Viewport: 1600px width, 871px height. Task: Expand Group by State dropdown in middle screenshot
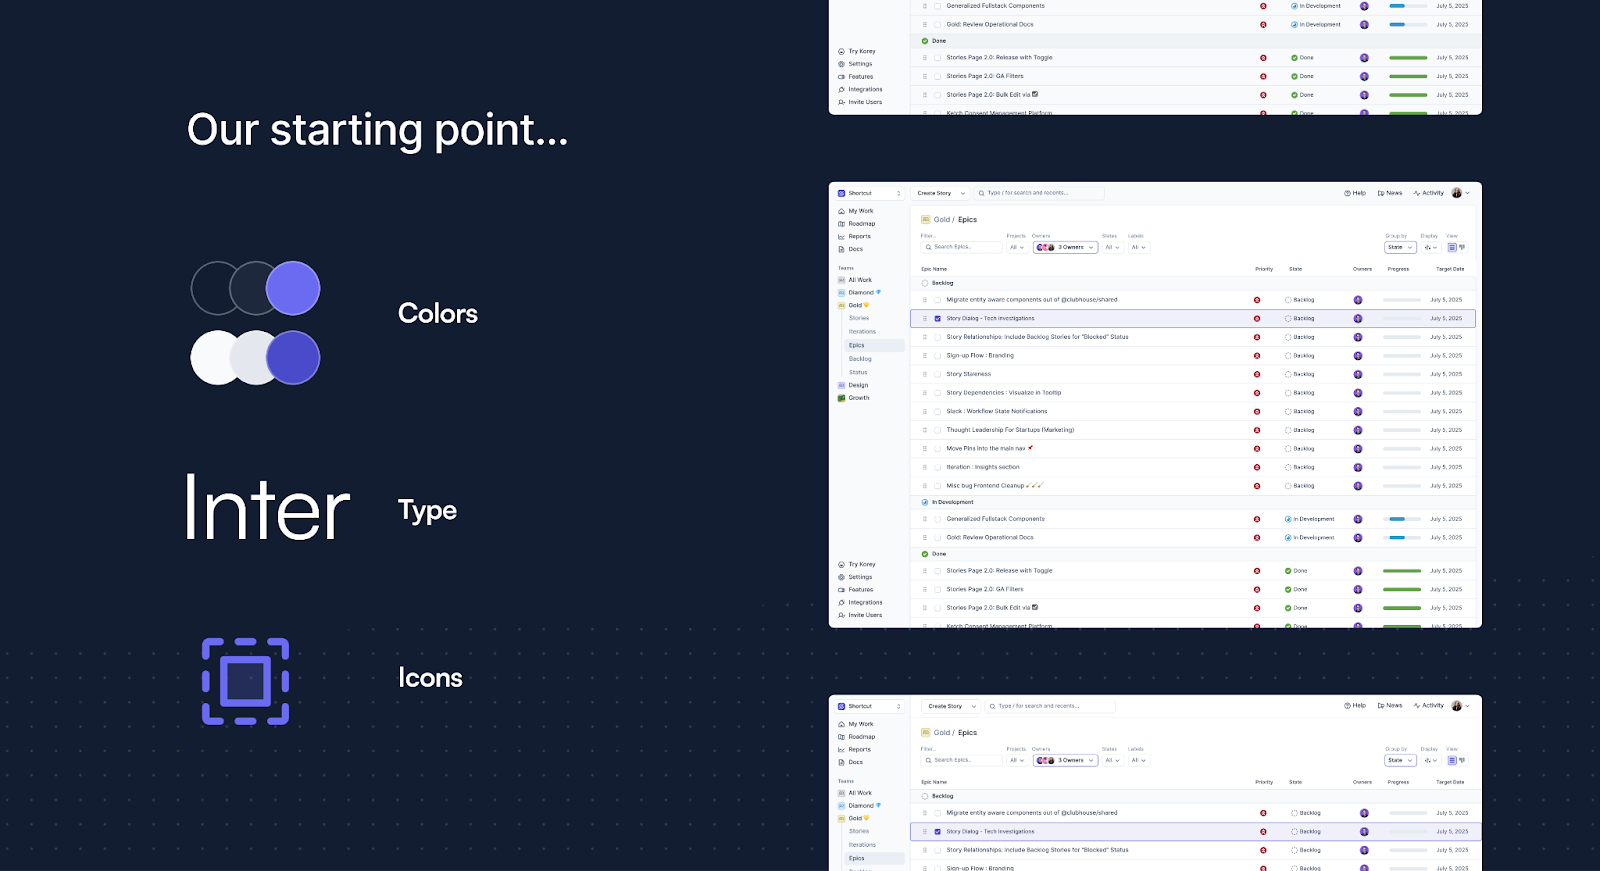tap(1399, 247)
